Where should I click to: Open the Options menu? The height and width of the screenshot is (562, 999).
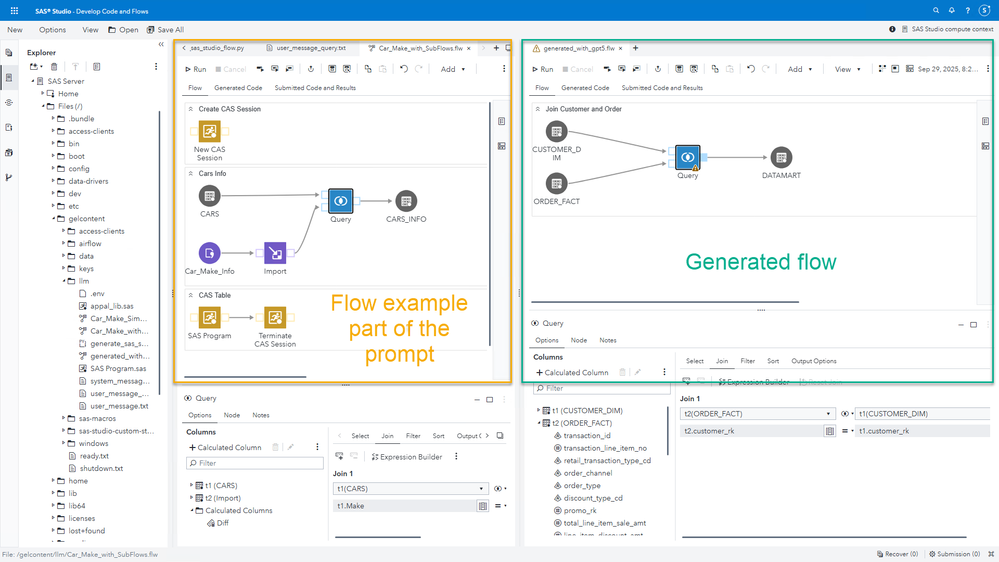click(52, 29)
